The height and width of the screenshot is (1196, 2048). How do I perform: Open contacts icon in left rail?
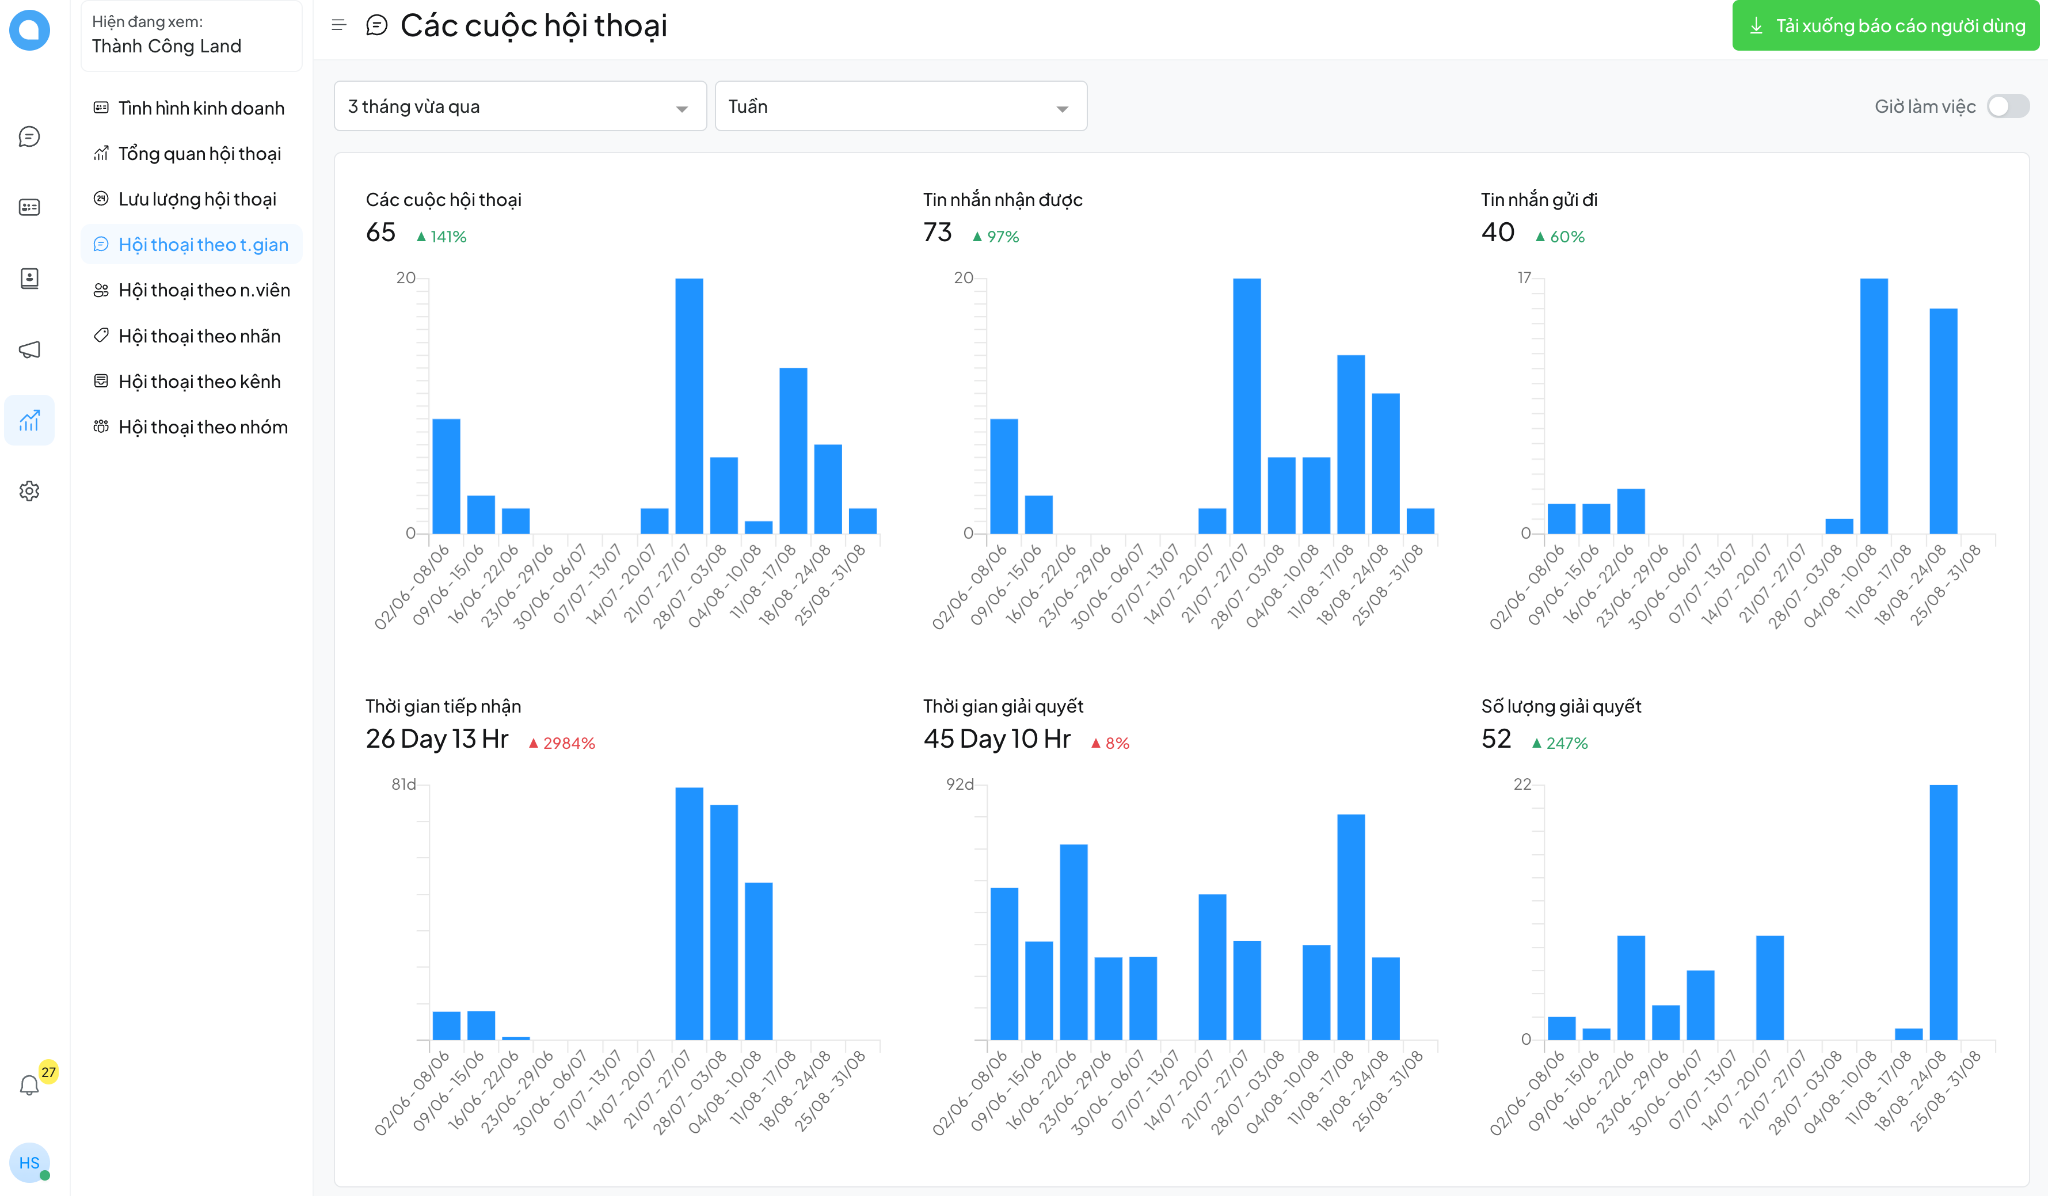coord(29,278)
